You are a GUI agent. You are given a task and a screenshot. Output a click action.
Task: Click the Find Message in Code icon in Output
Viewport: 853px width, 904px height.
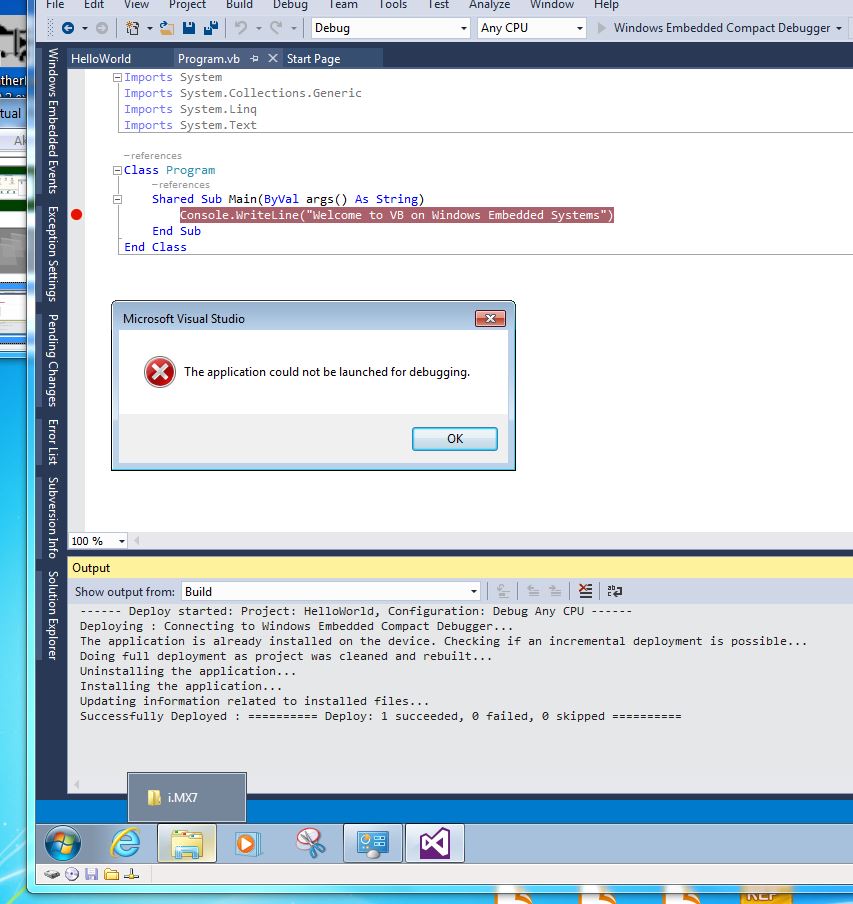503,591
